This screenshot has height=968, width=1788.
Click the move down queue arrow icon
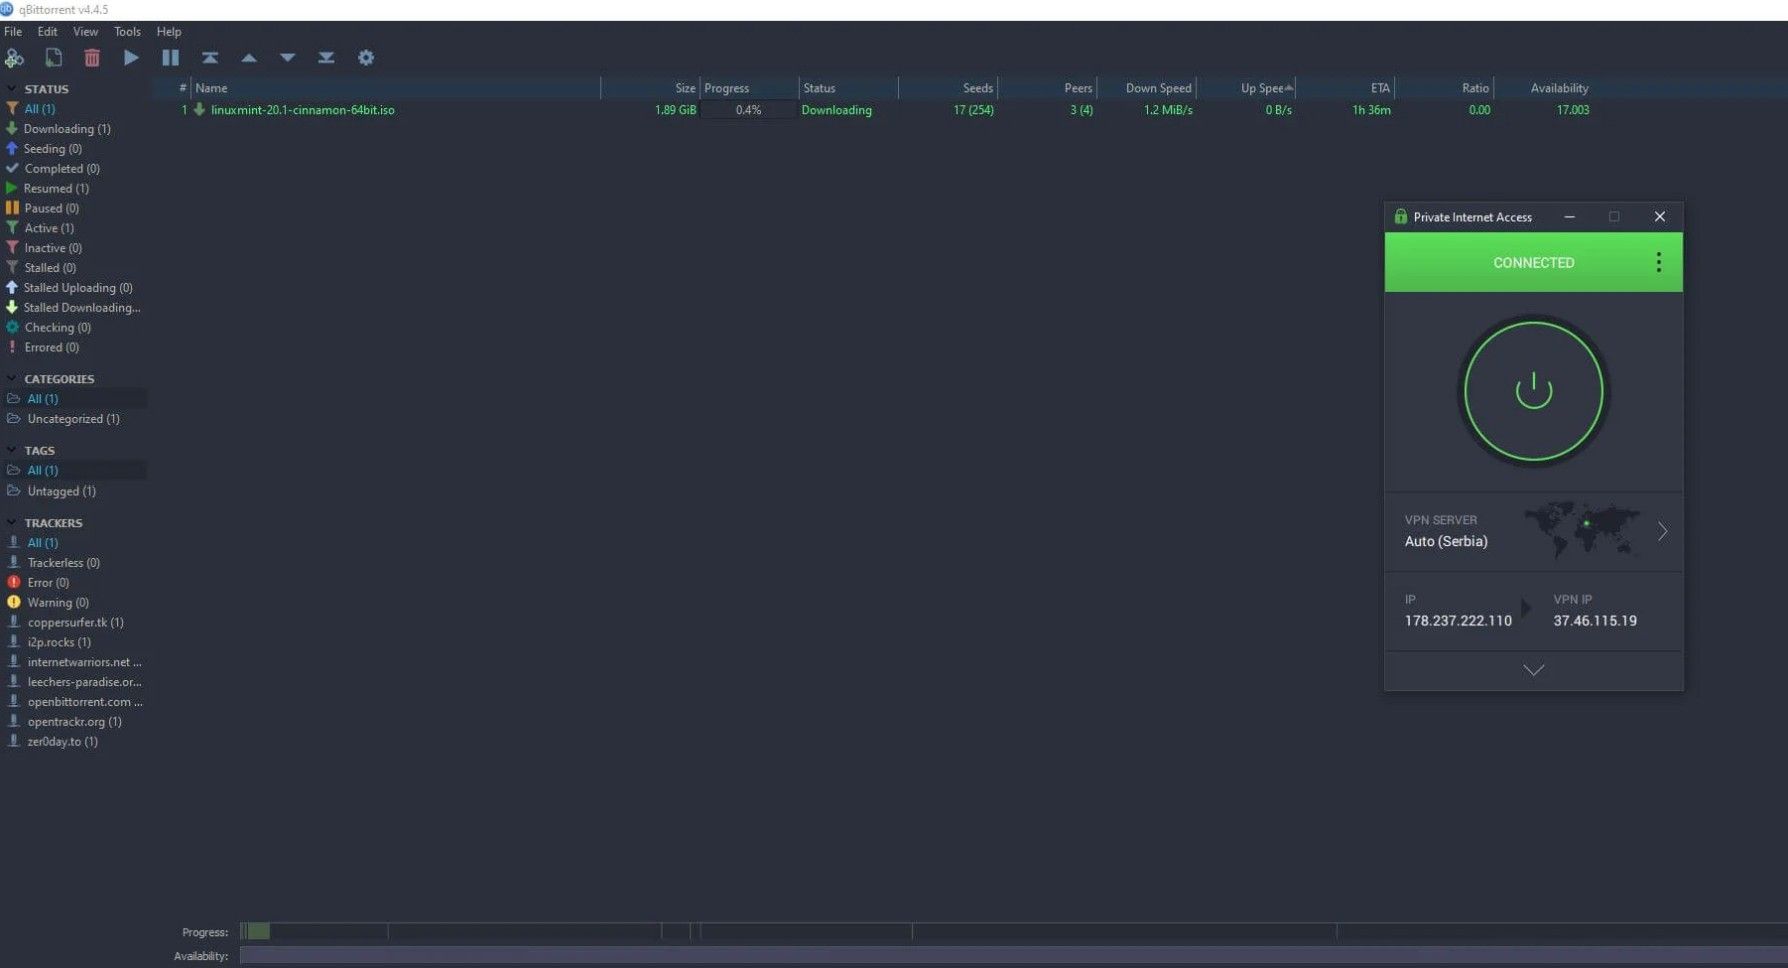288,58
